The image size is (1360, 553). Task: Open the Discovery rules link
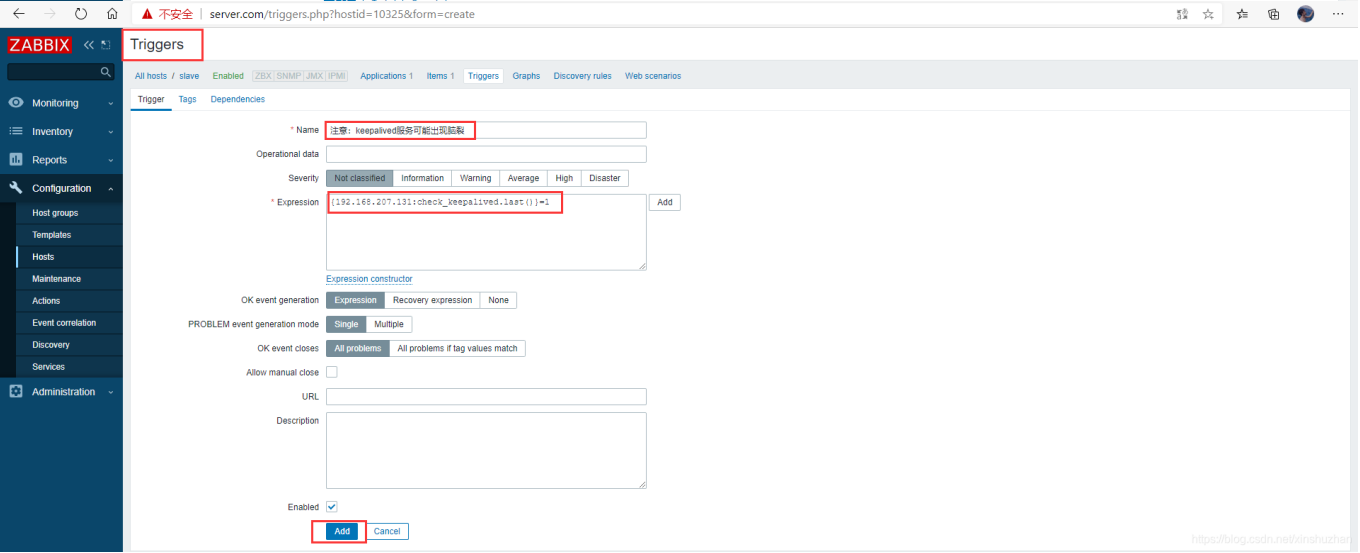point(582,76)
